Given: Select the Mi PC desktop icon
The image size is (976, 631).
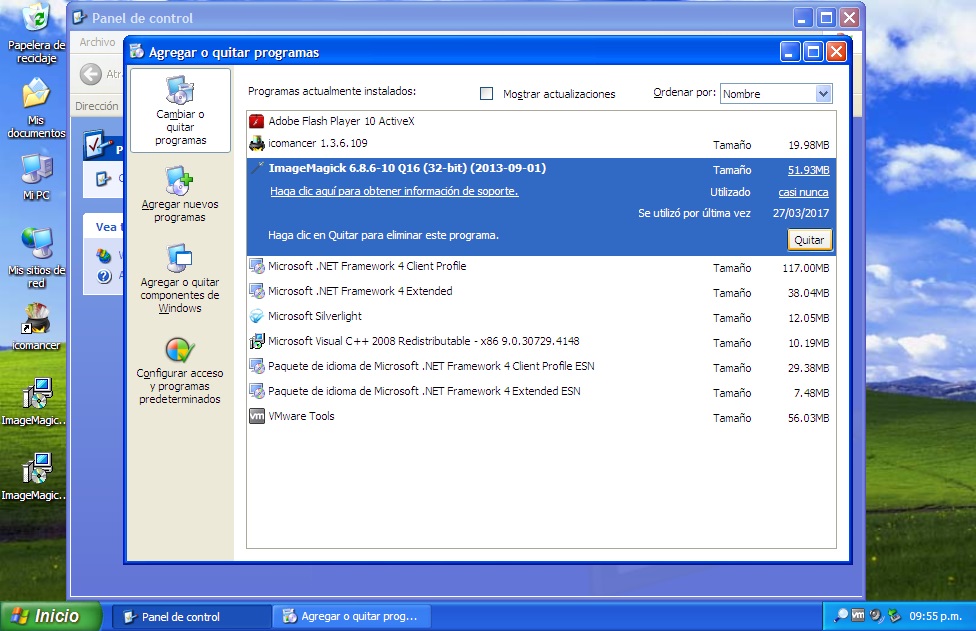Looking at the screenshot, I should click(36, 177).
